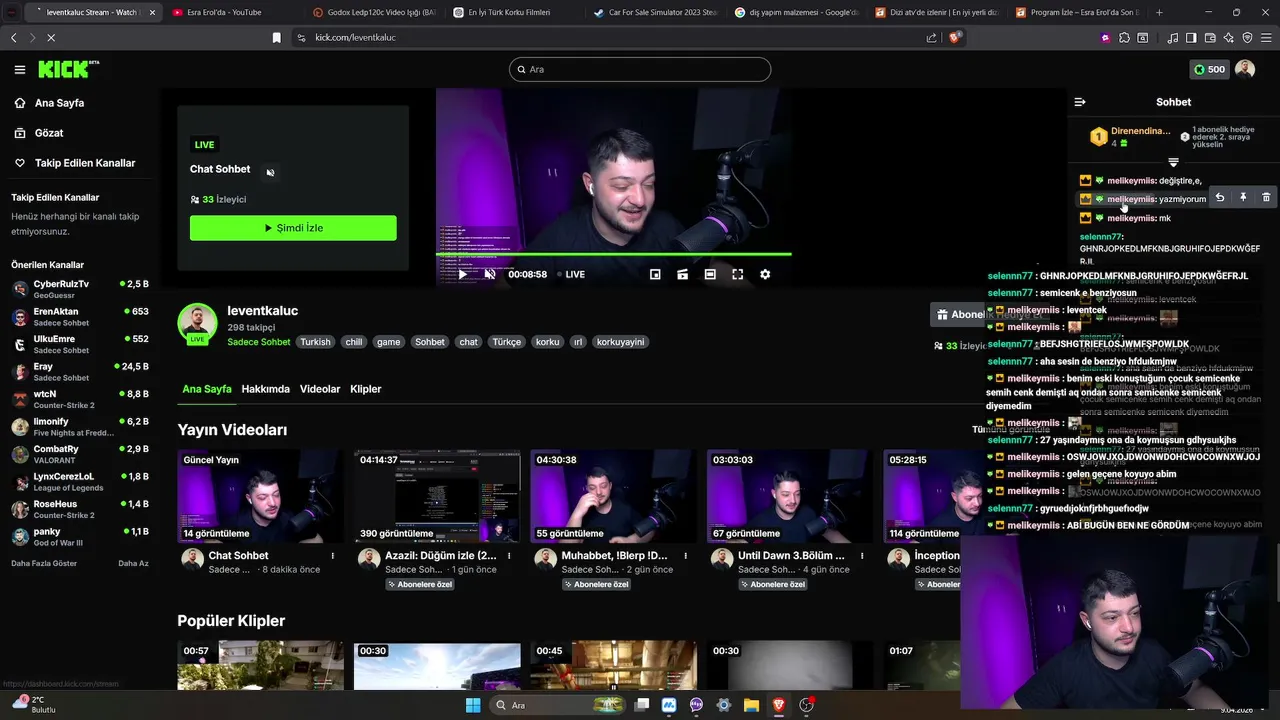Expand the gift leaderboard chevron
Image resolution: width=1280 pixels, height=720 pixels.
coord(1173,162)
